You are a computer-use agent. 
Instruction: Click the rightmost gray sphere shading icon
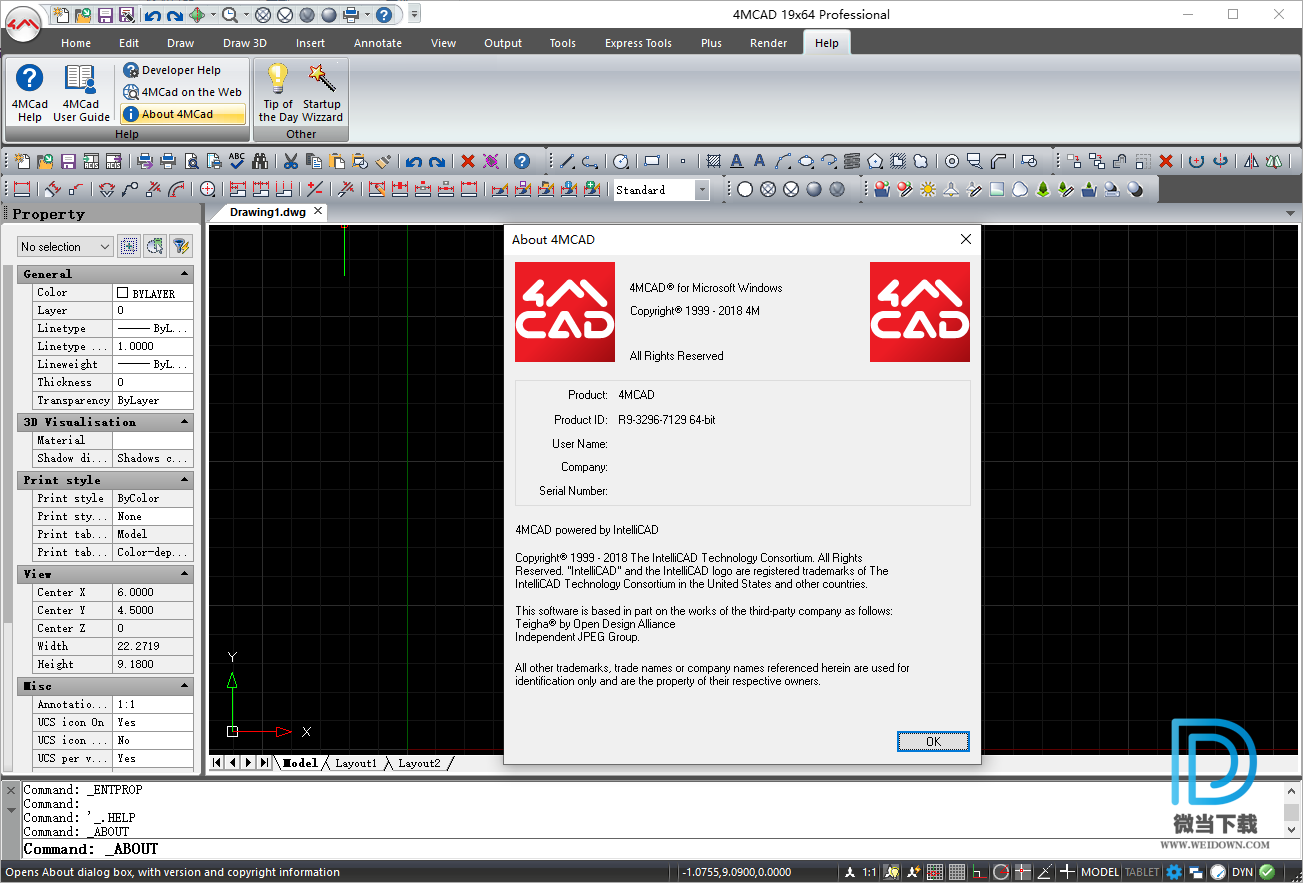[x=837, y=189]
